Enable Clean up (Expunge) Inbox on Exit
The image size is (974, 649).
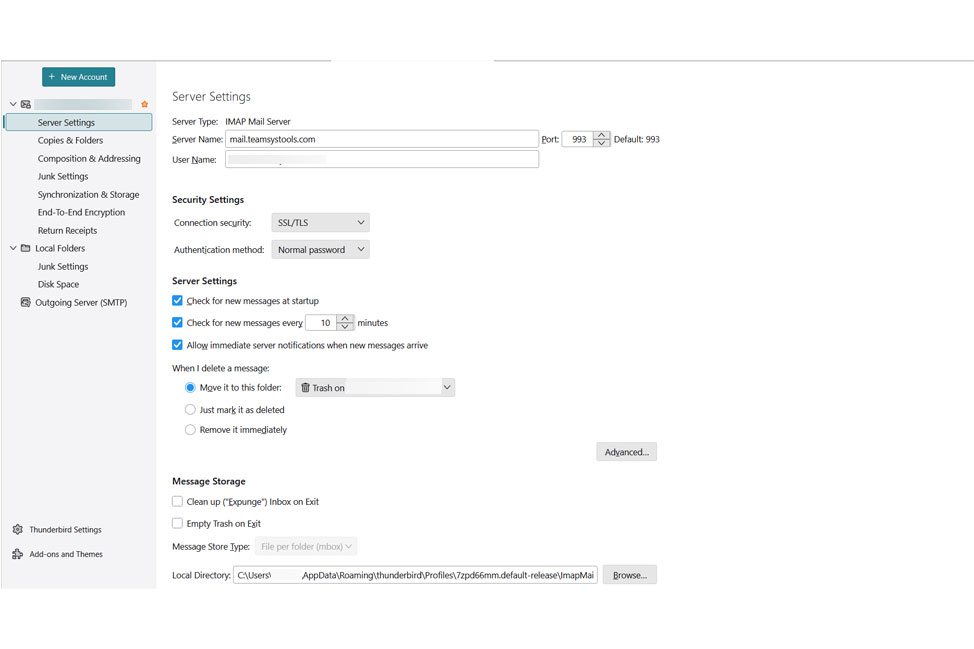coord(177,501)
